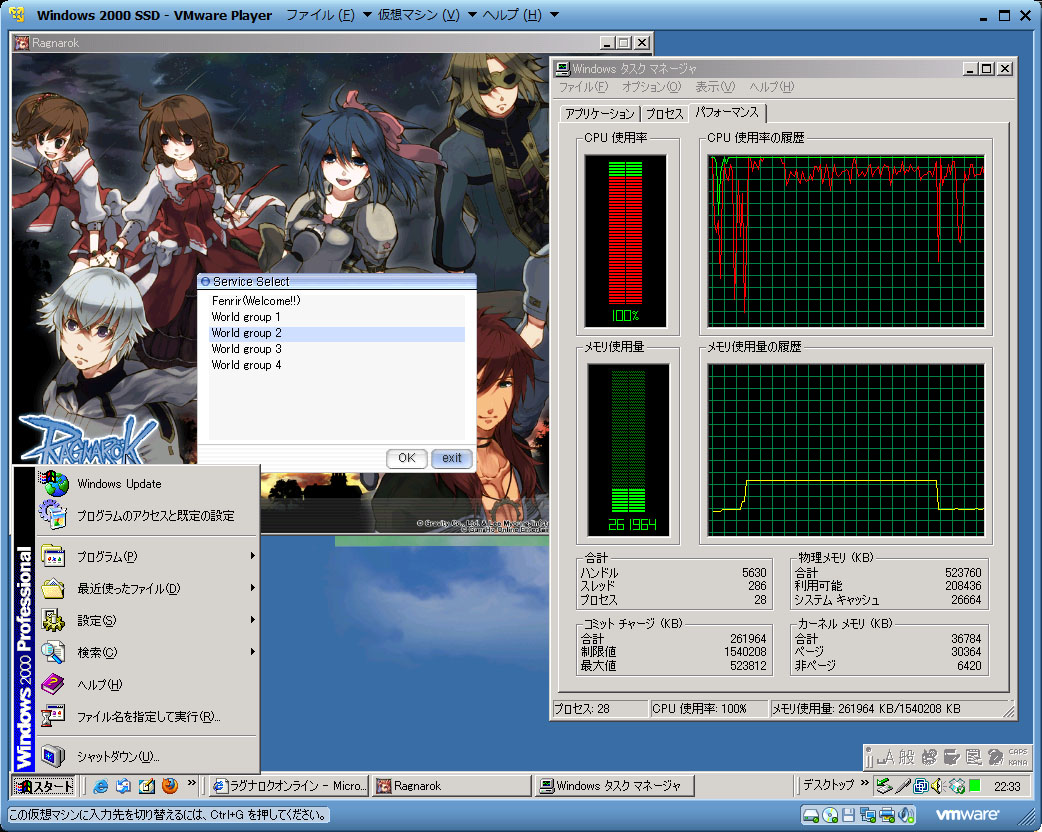The image size is (1042, 832).
Task: Open Windows Update from Start menu
Action: pyautogui.click(x=147, y=484)
